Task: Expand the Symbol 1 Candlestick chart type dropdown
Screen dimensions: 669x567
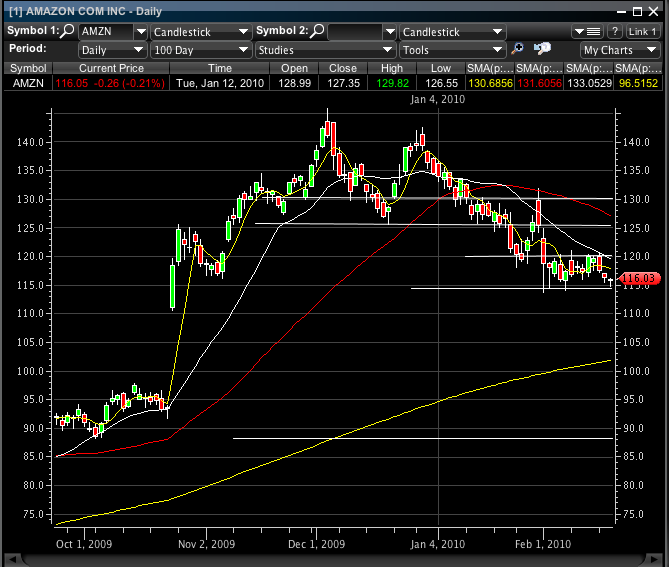Action: pos(201,32)
